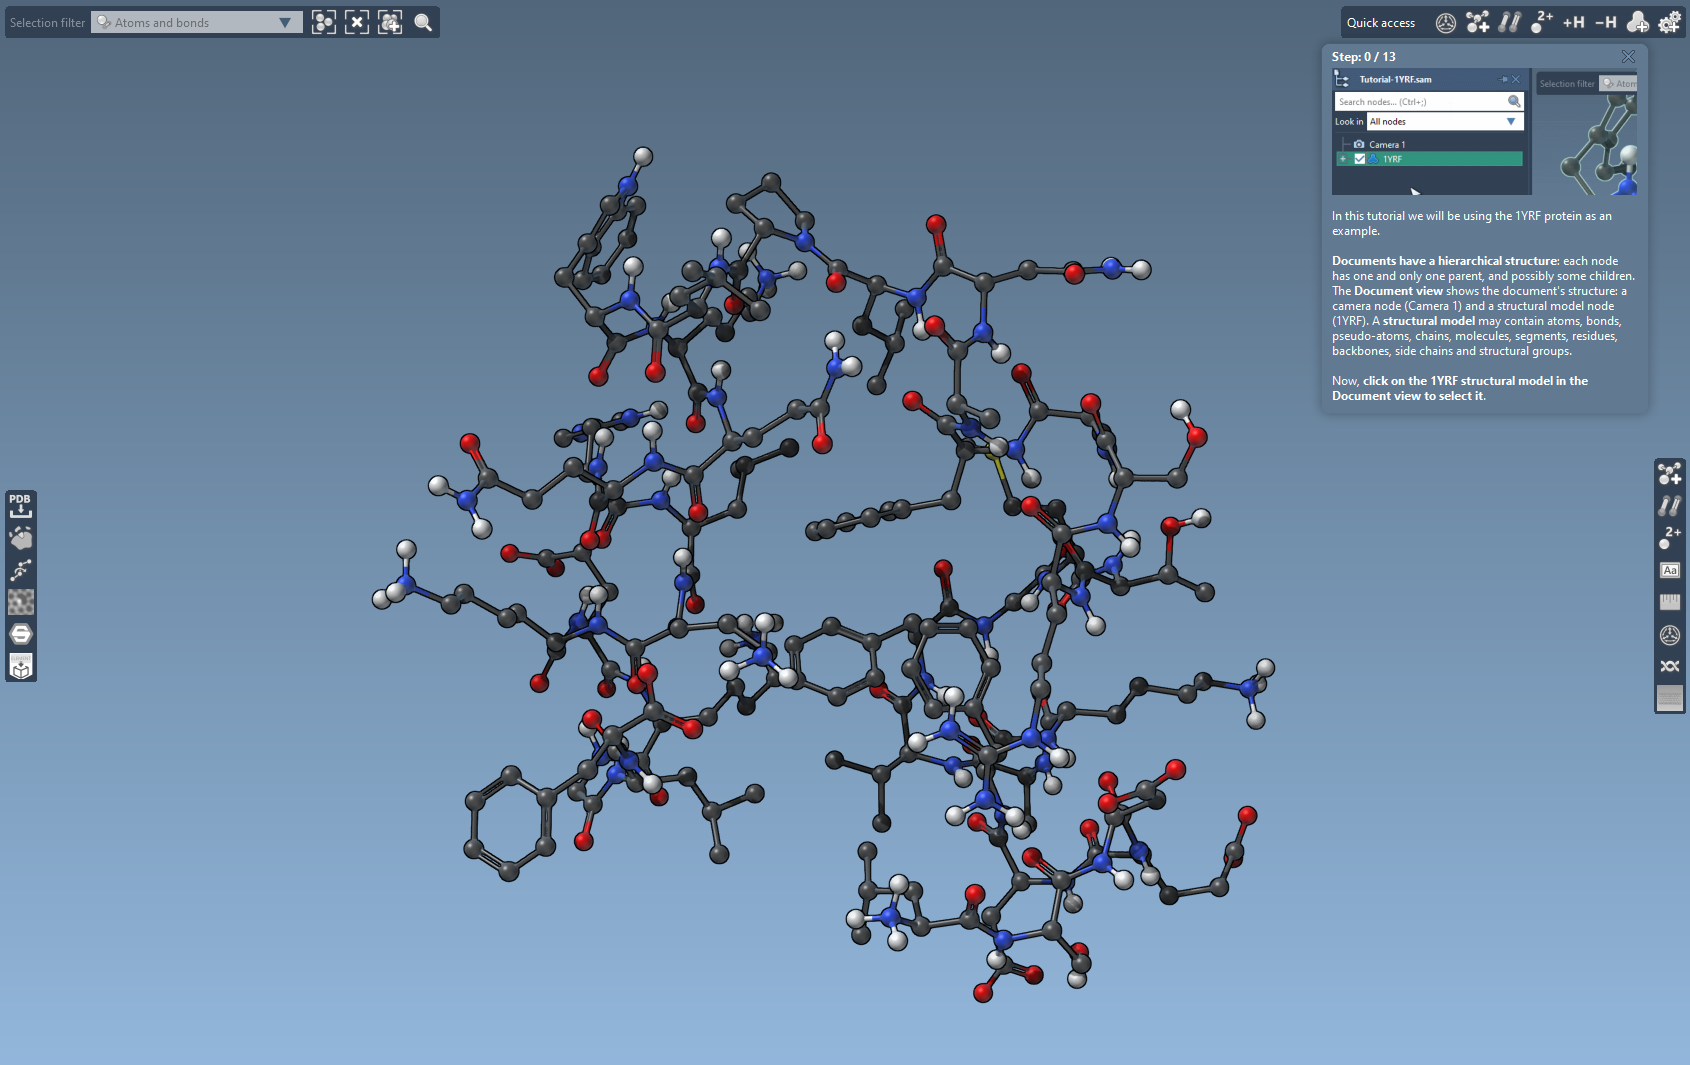1690x1065 pixels.
Task: Toggle the 1YRF visibility checkbox
Action: (x=1359, y=159)
